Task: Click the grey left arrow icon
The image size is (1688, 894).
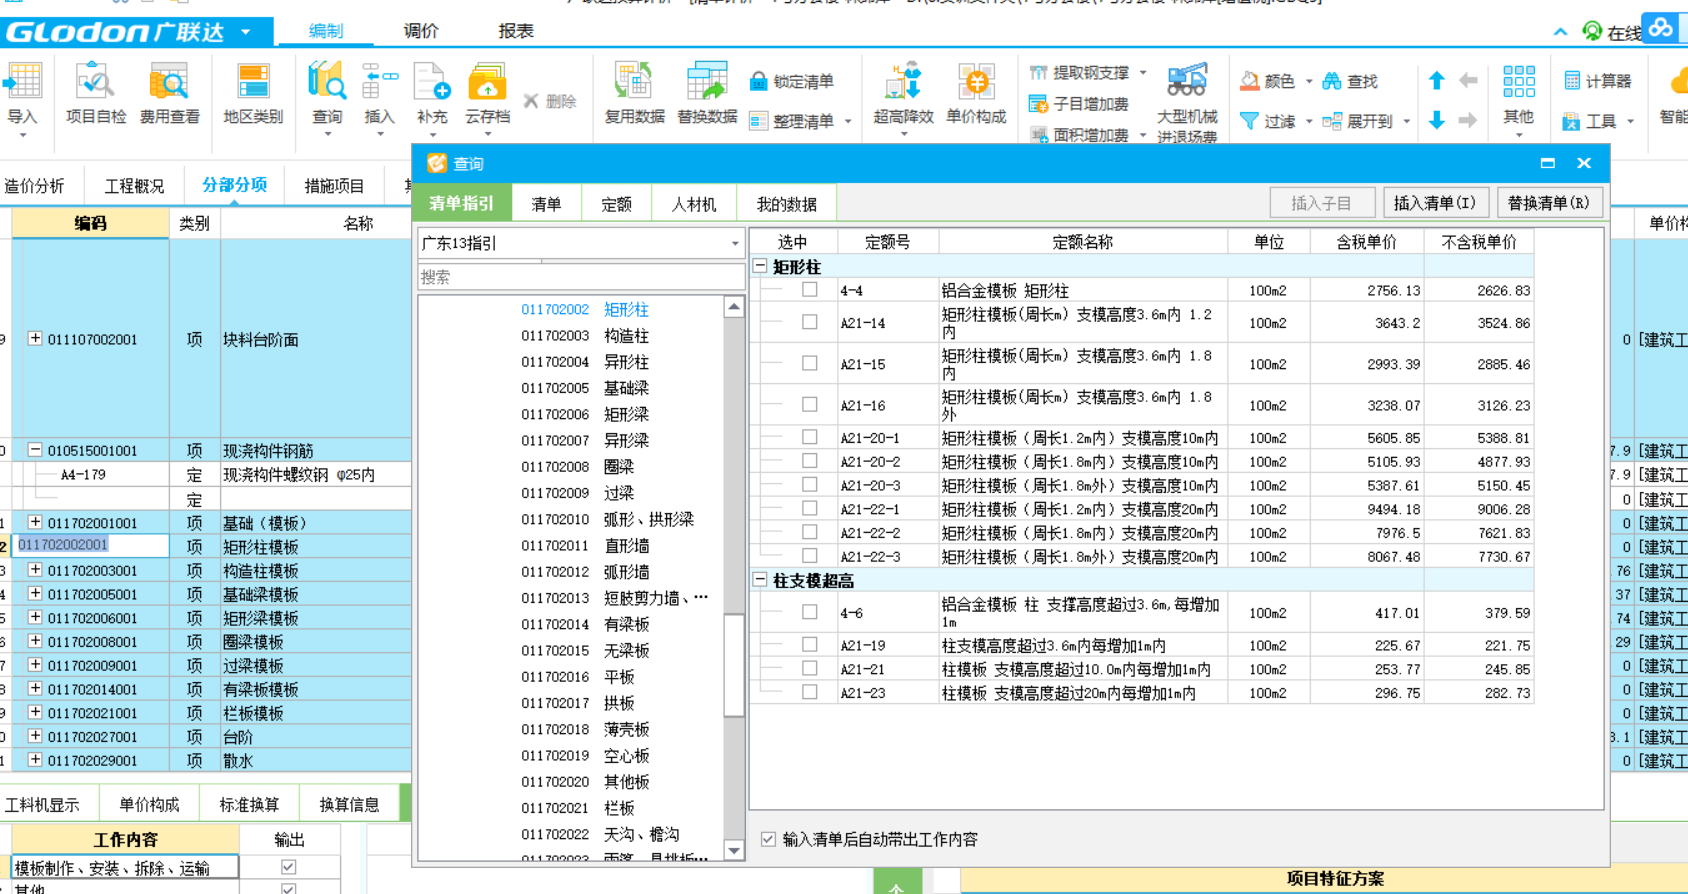Action: point(1468,80)
